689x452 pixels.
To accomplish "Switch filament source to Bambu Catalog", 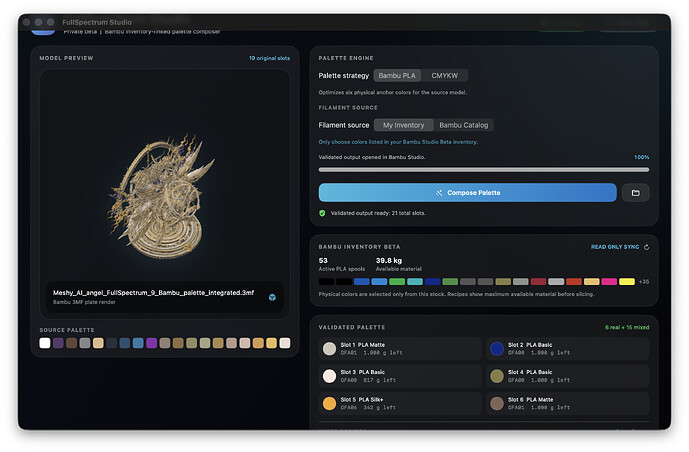I will click(464, 125).
